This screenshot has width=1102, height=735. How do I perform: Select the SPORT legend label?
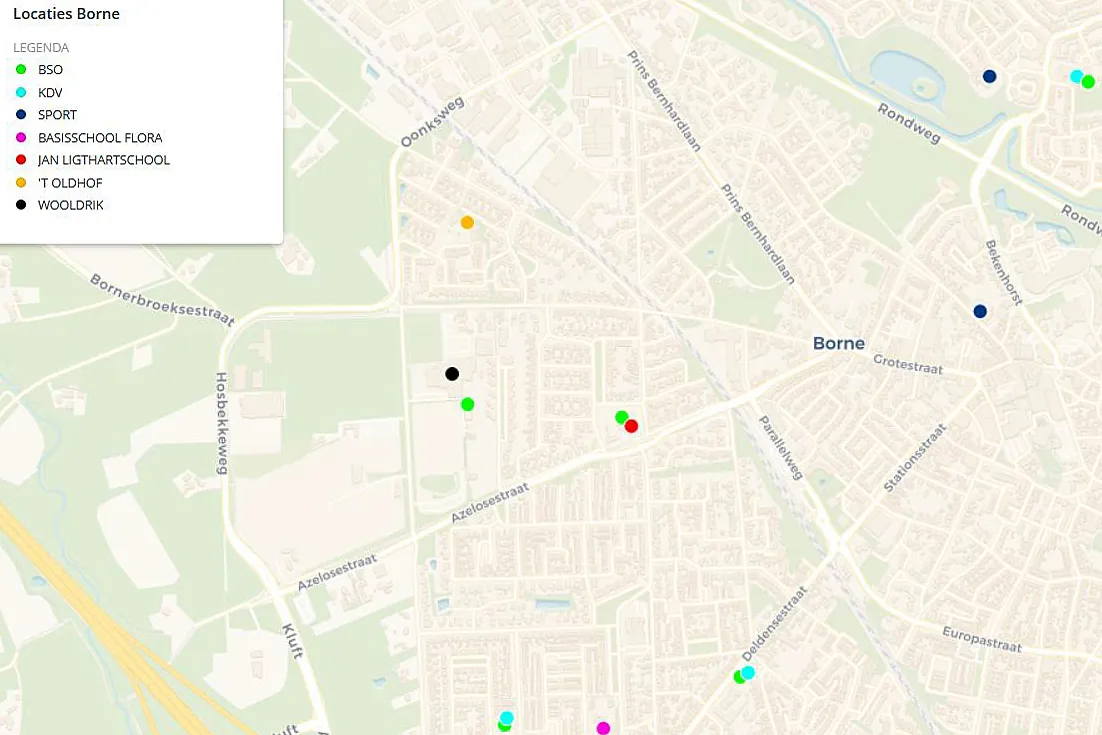[58, 115]
